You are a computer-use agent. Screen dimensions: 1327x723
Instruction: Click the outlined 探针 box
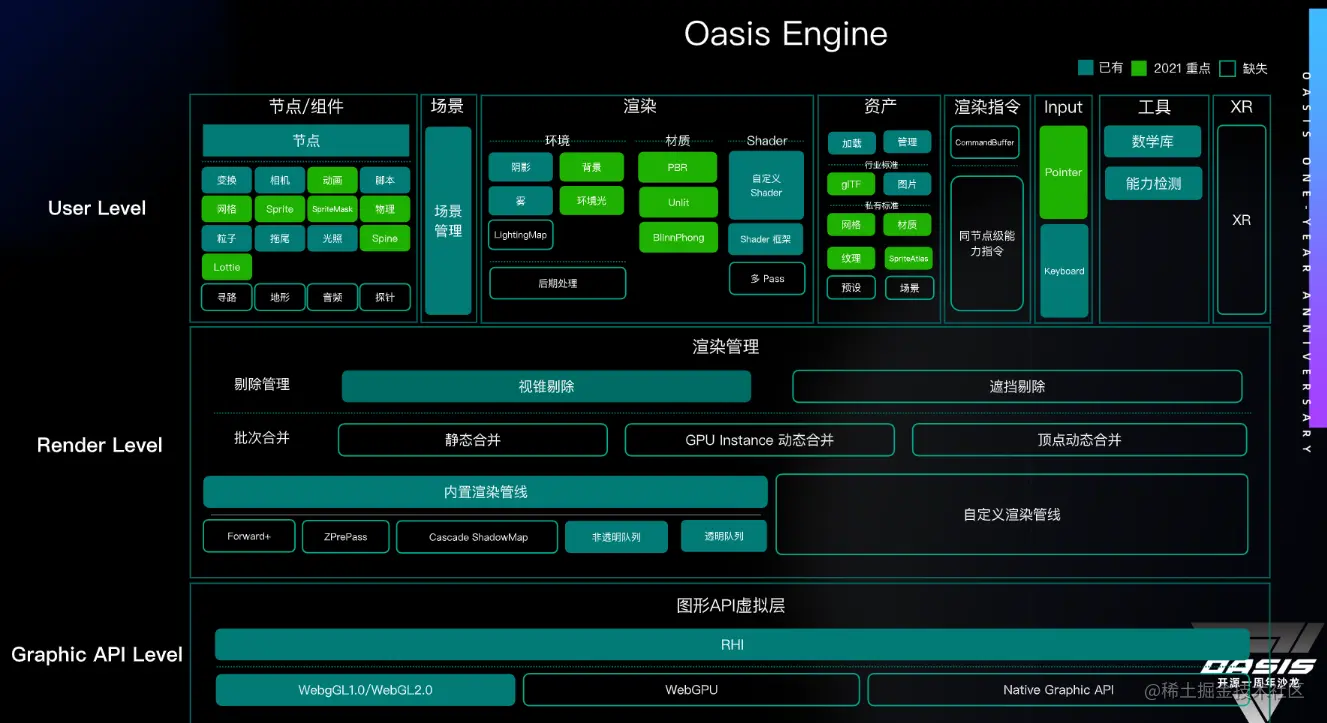(385, 297)
